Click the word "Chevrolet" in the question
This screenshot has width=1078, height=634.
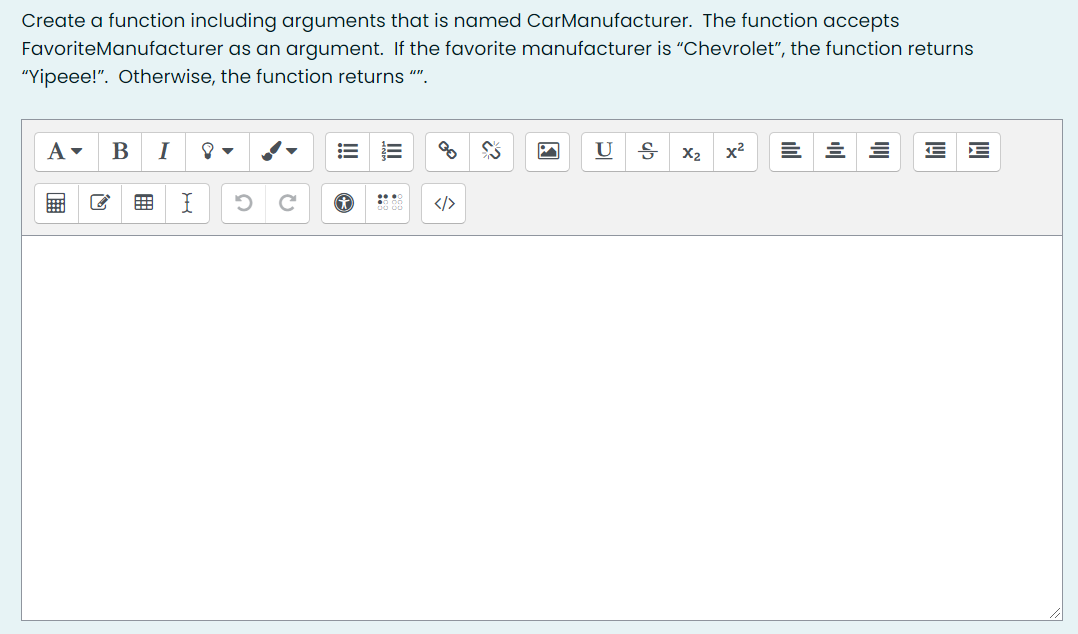pos(729,49)
